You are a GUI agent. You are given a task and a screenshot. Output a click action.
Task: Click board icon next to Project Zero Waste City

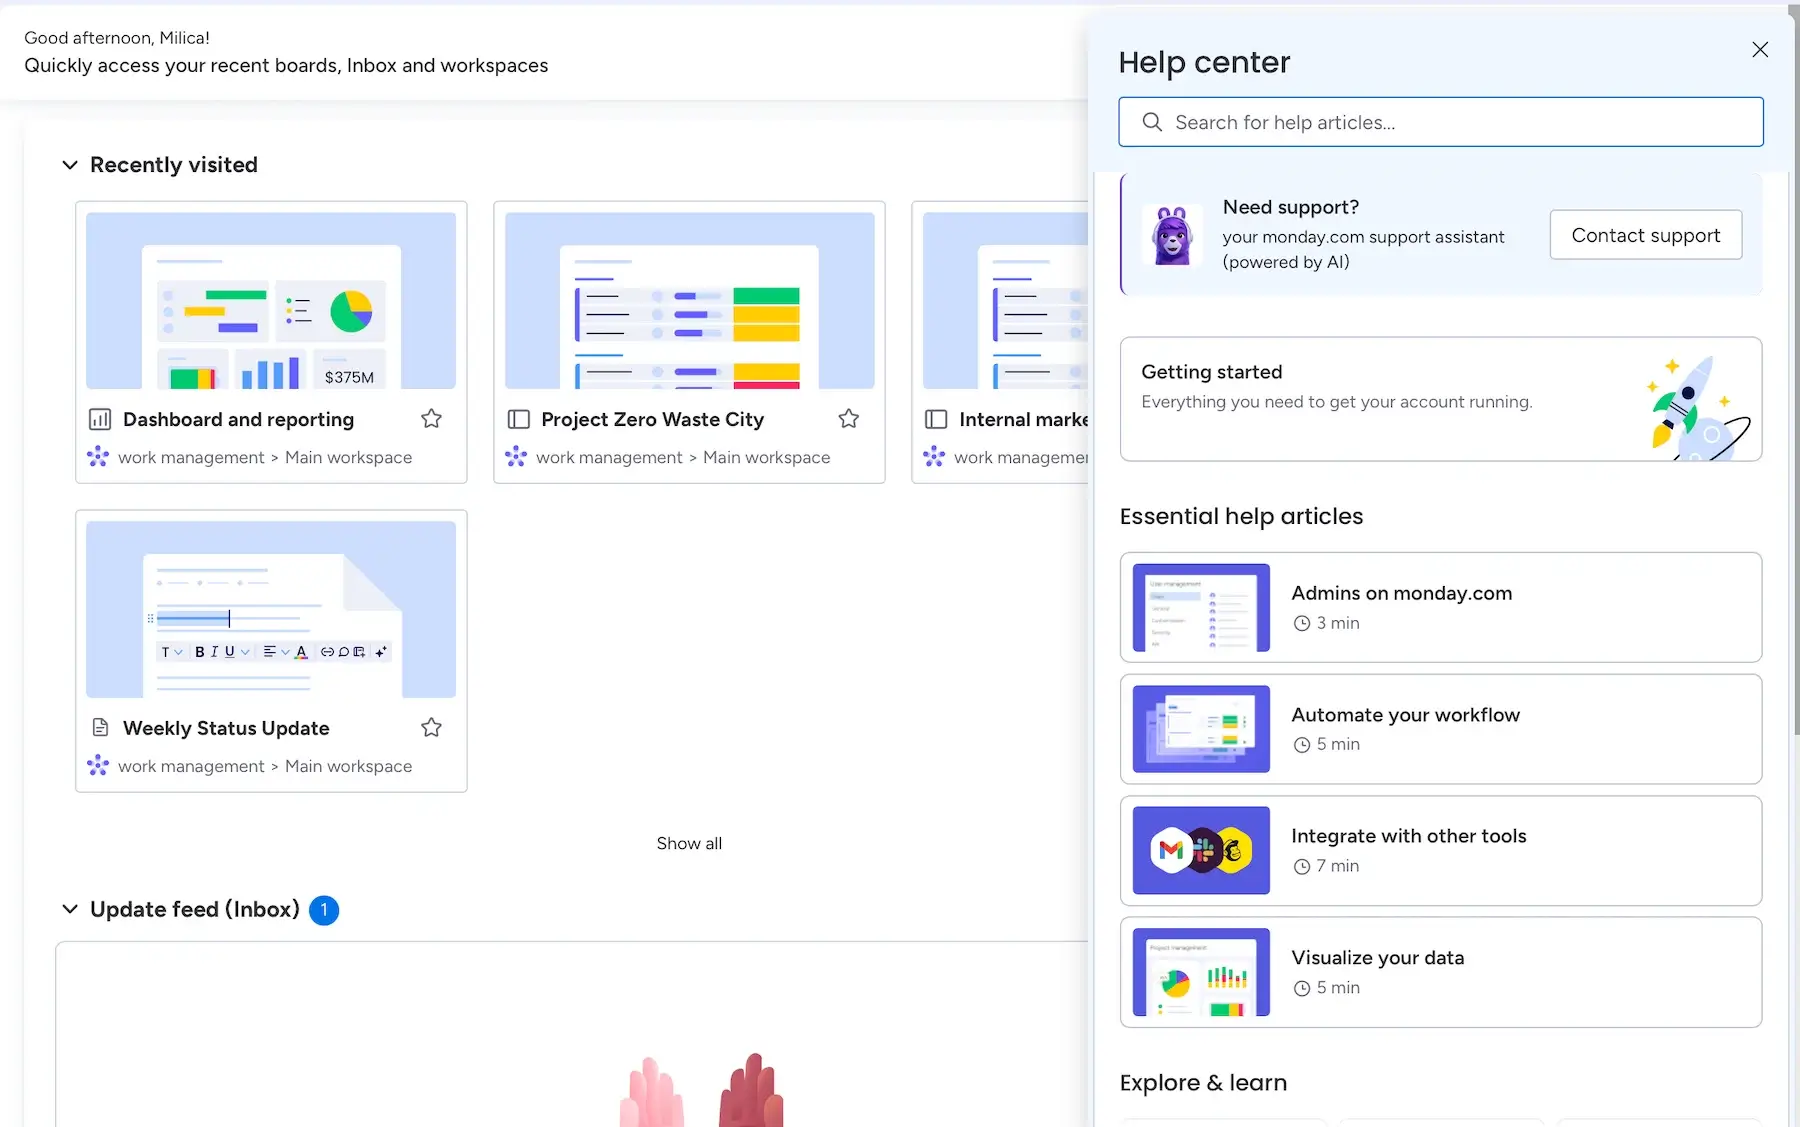(x=518, y=419)
